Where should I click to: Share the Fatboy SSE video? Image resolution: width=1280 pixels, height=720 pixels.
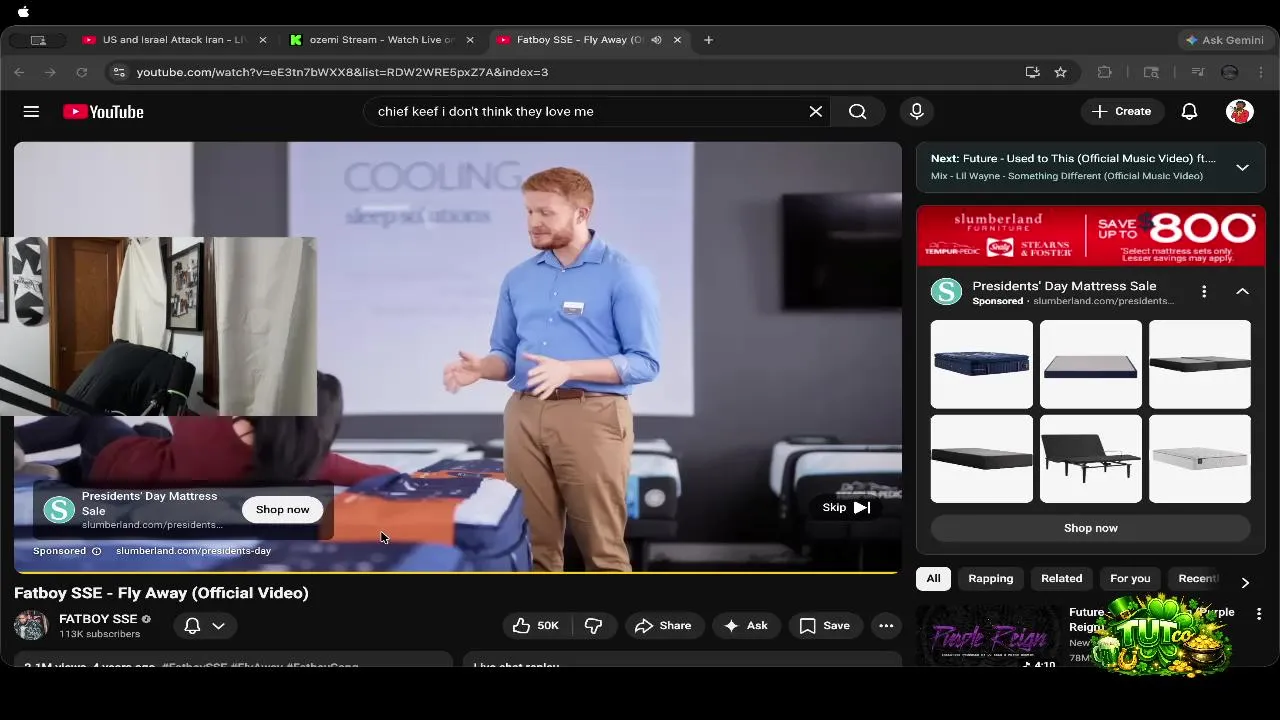[x=662, y=626]
